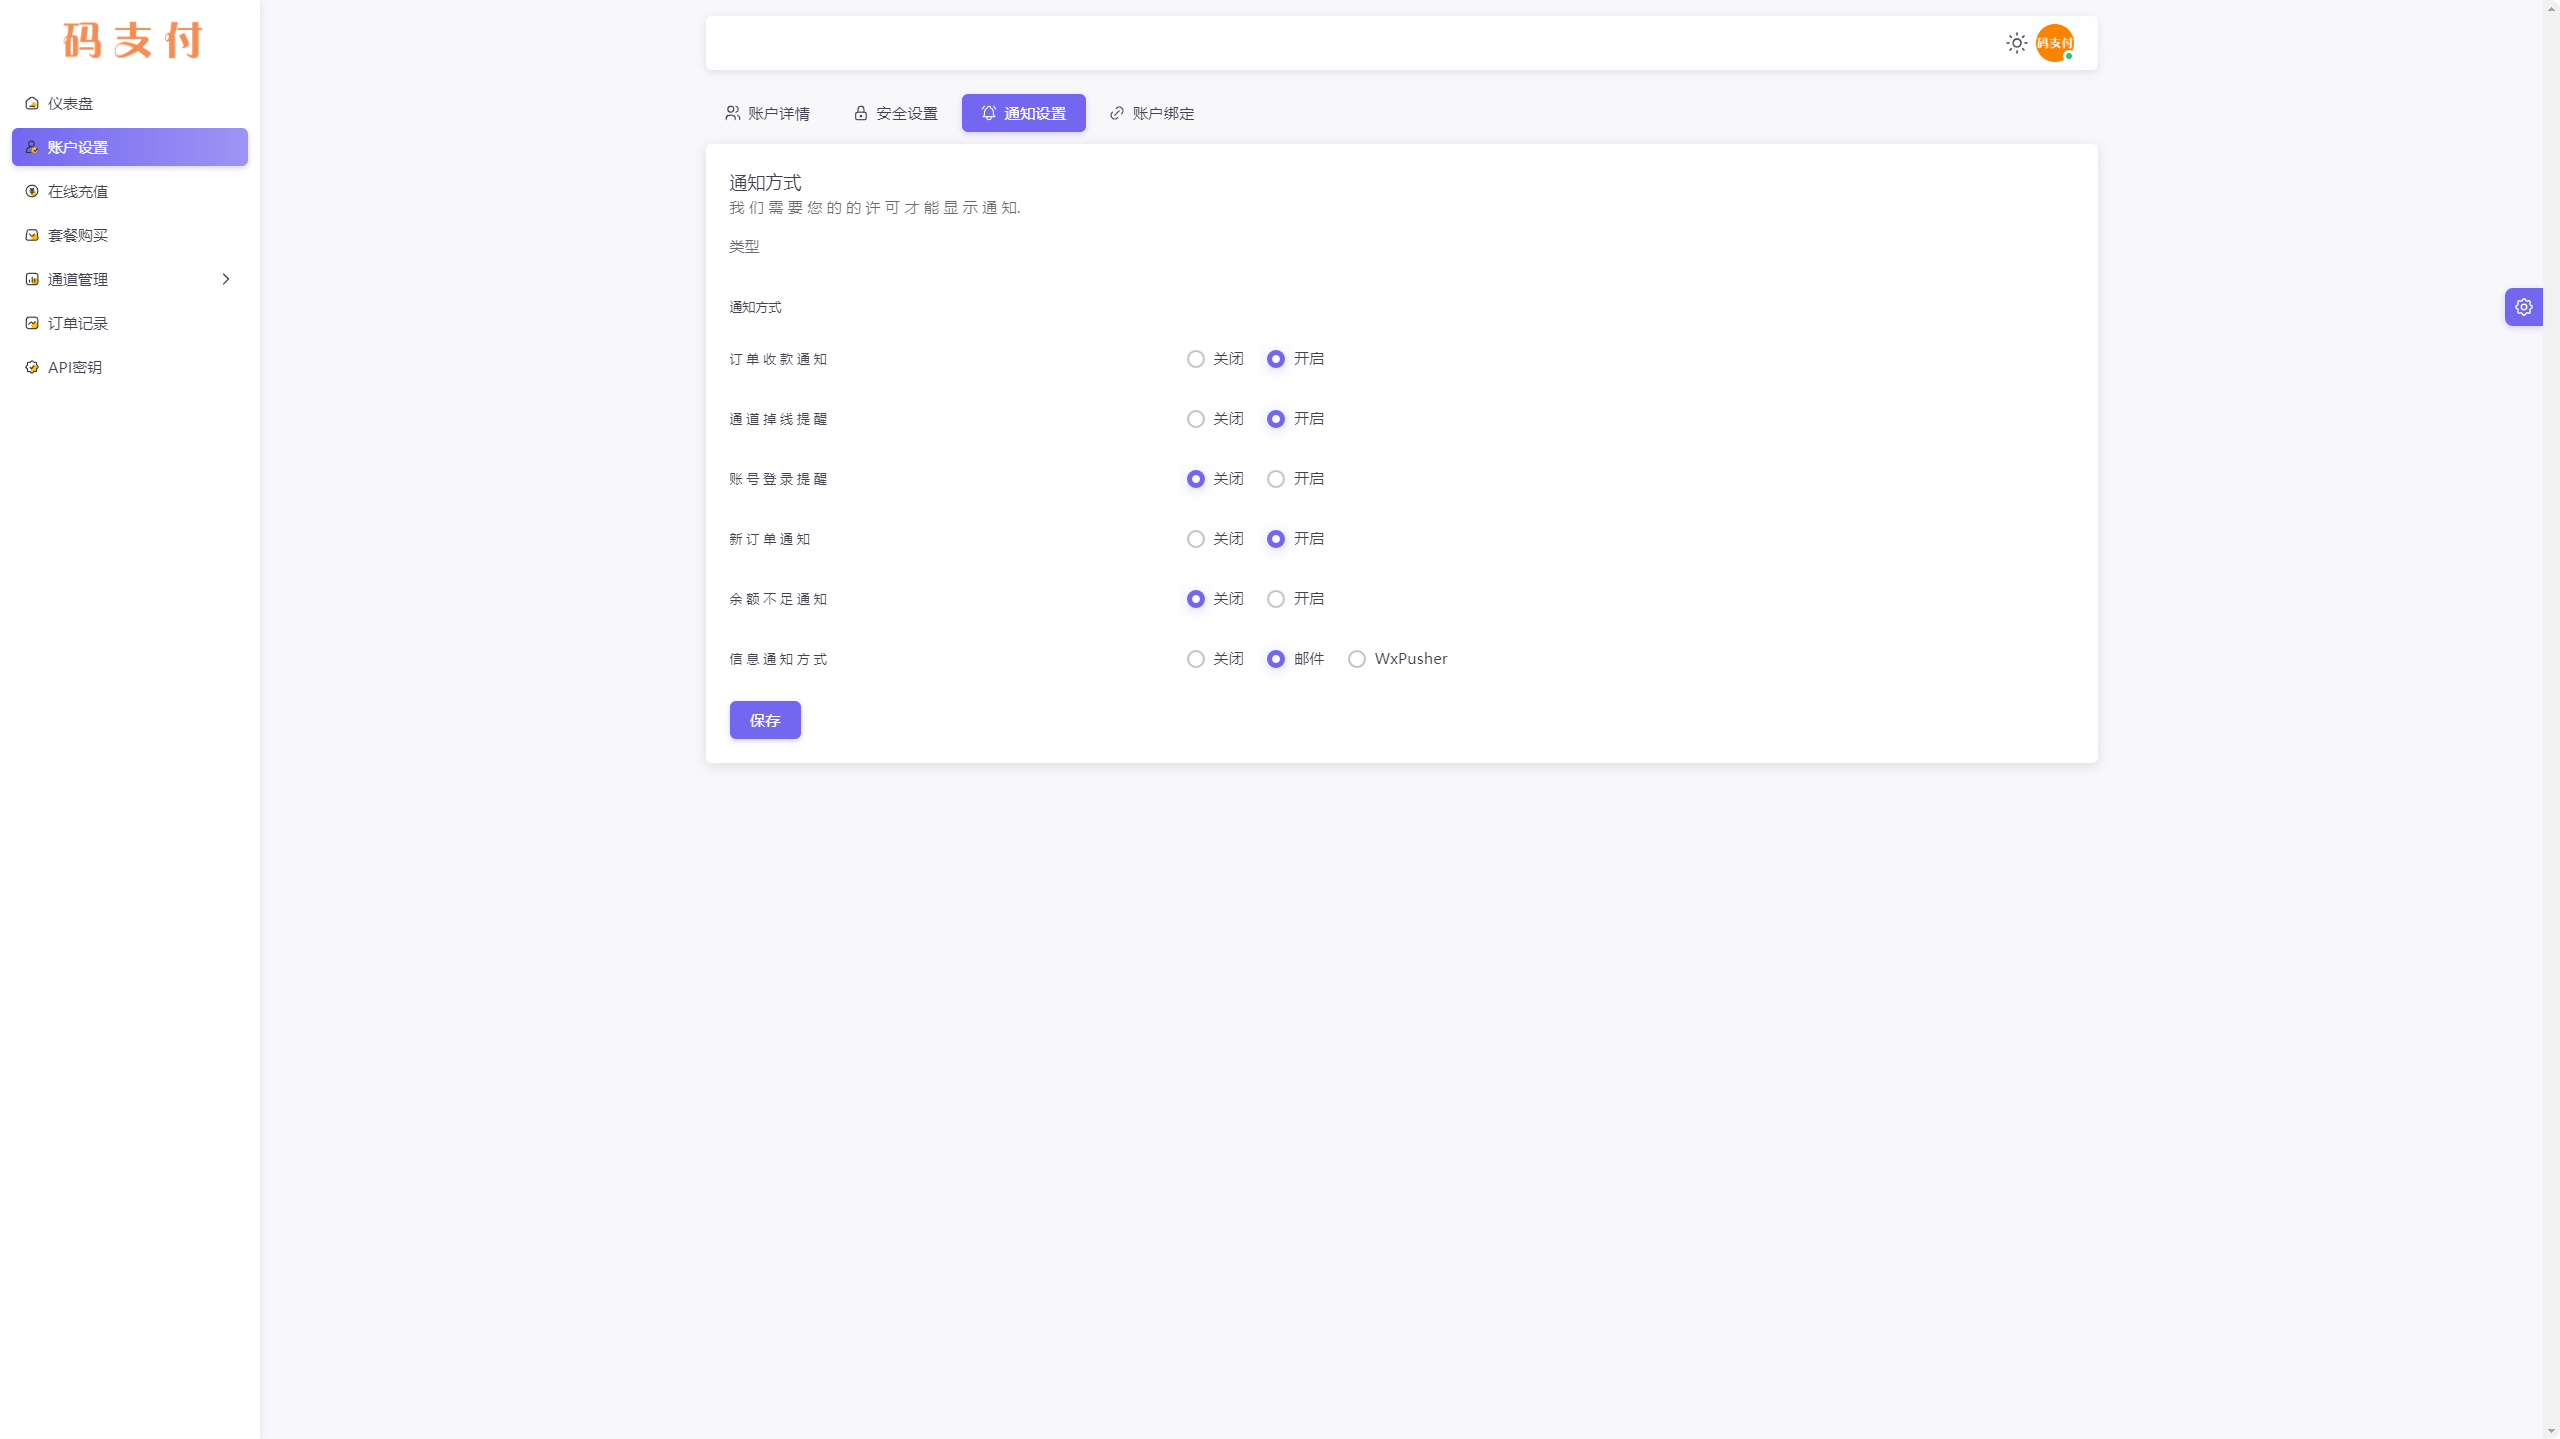Toggle the light/dark theme sun icon
This screenshot has width=2560, height=1439.
click(2016, 43)
